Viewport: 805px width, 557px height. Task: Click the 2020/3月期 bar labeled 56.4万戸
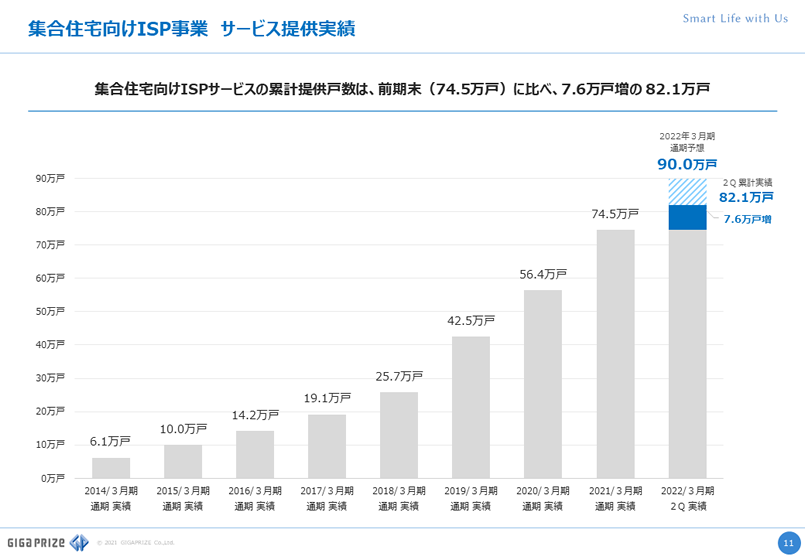[x=543, y=384]
